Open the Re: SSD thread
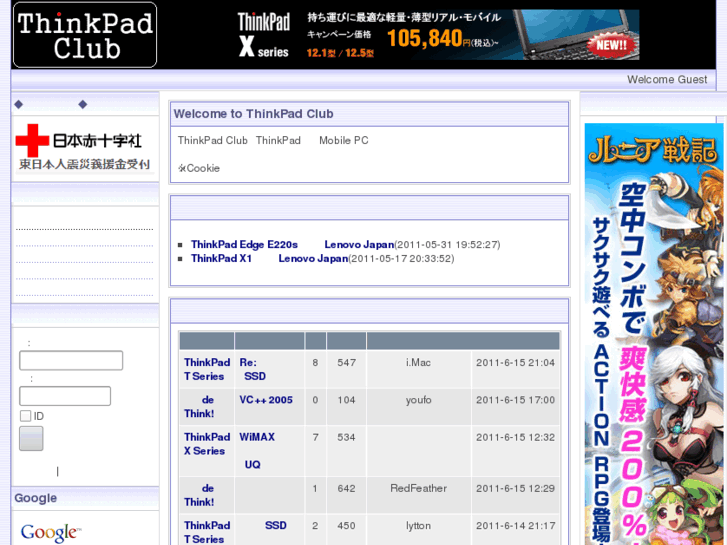Viewport: 727px width, 545px height. (x=253, y=369)
